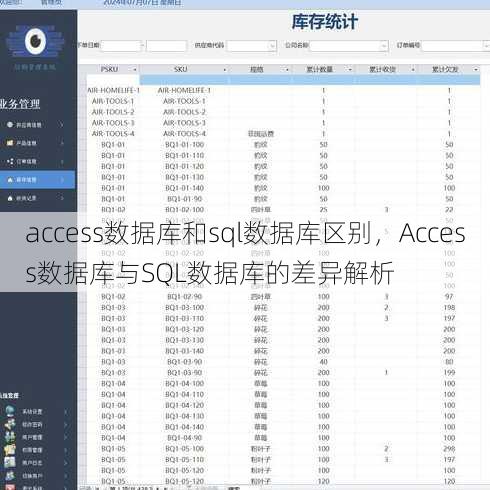
Task: Expand the 收货记录 chevron
Action: tap(62, 198)
